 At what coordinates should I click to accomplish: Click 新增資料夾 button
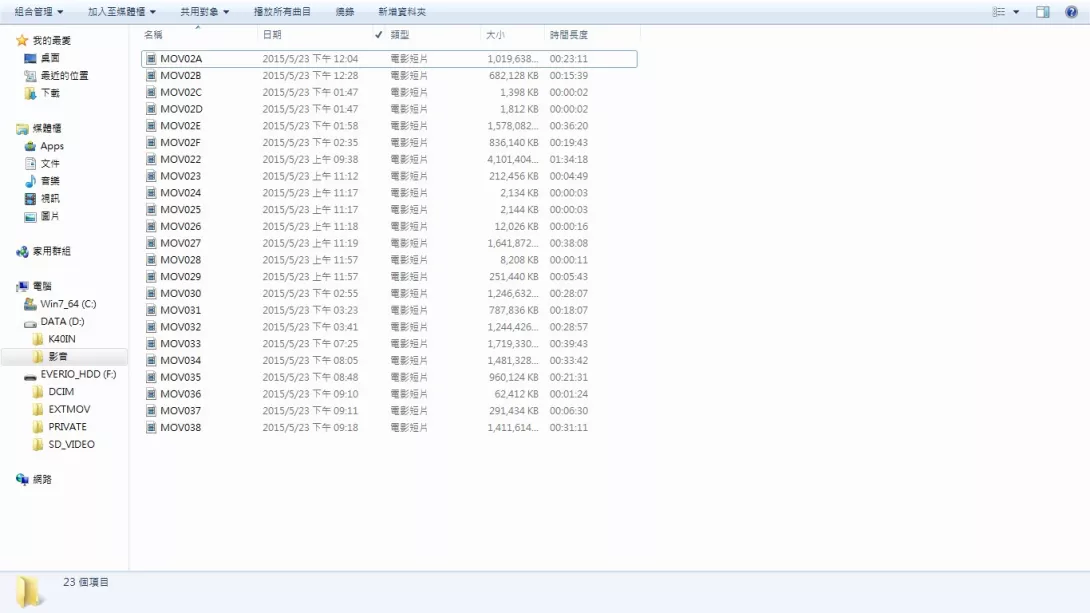click(x=402, y=12)
